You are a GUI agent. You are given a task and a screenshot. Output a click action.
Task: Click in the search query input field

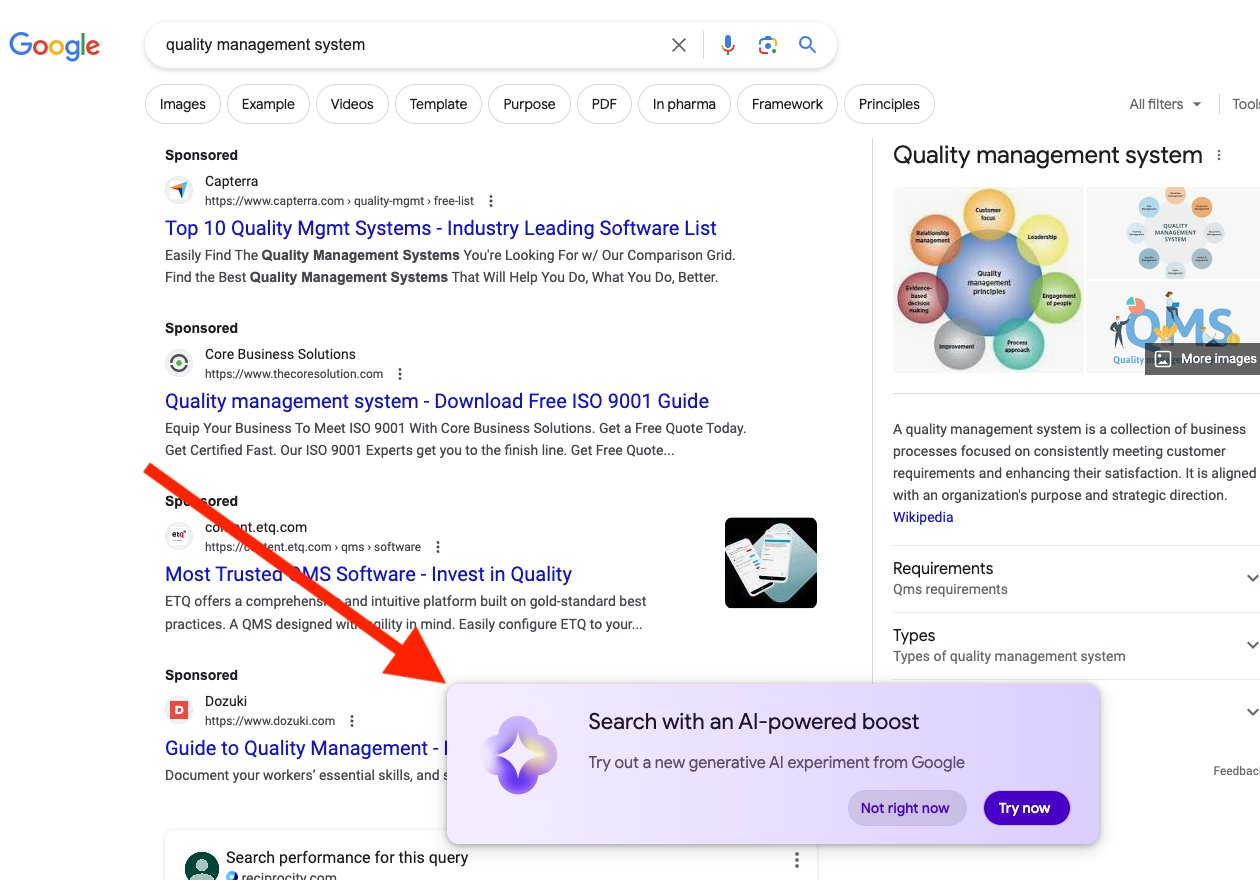410,45
